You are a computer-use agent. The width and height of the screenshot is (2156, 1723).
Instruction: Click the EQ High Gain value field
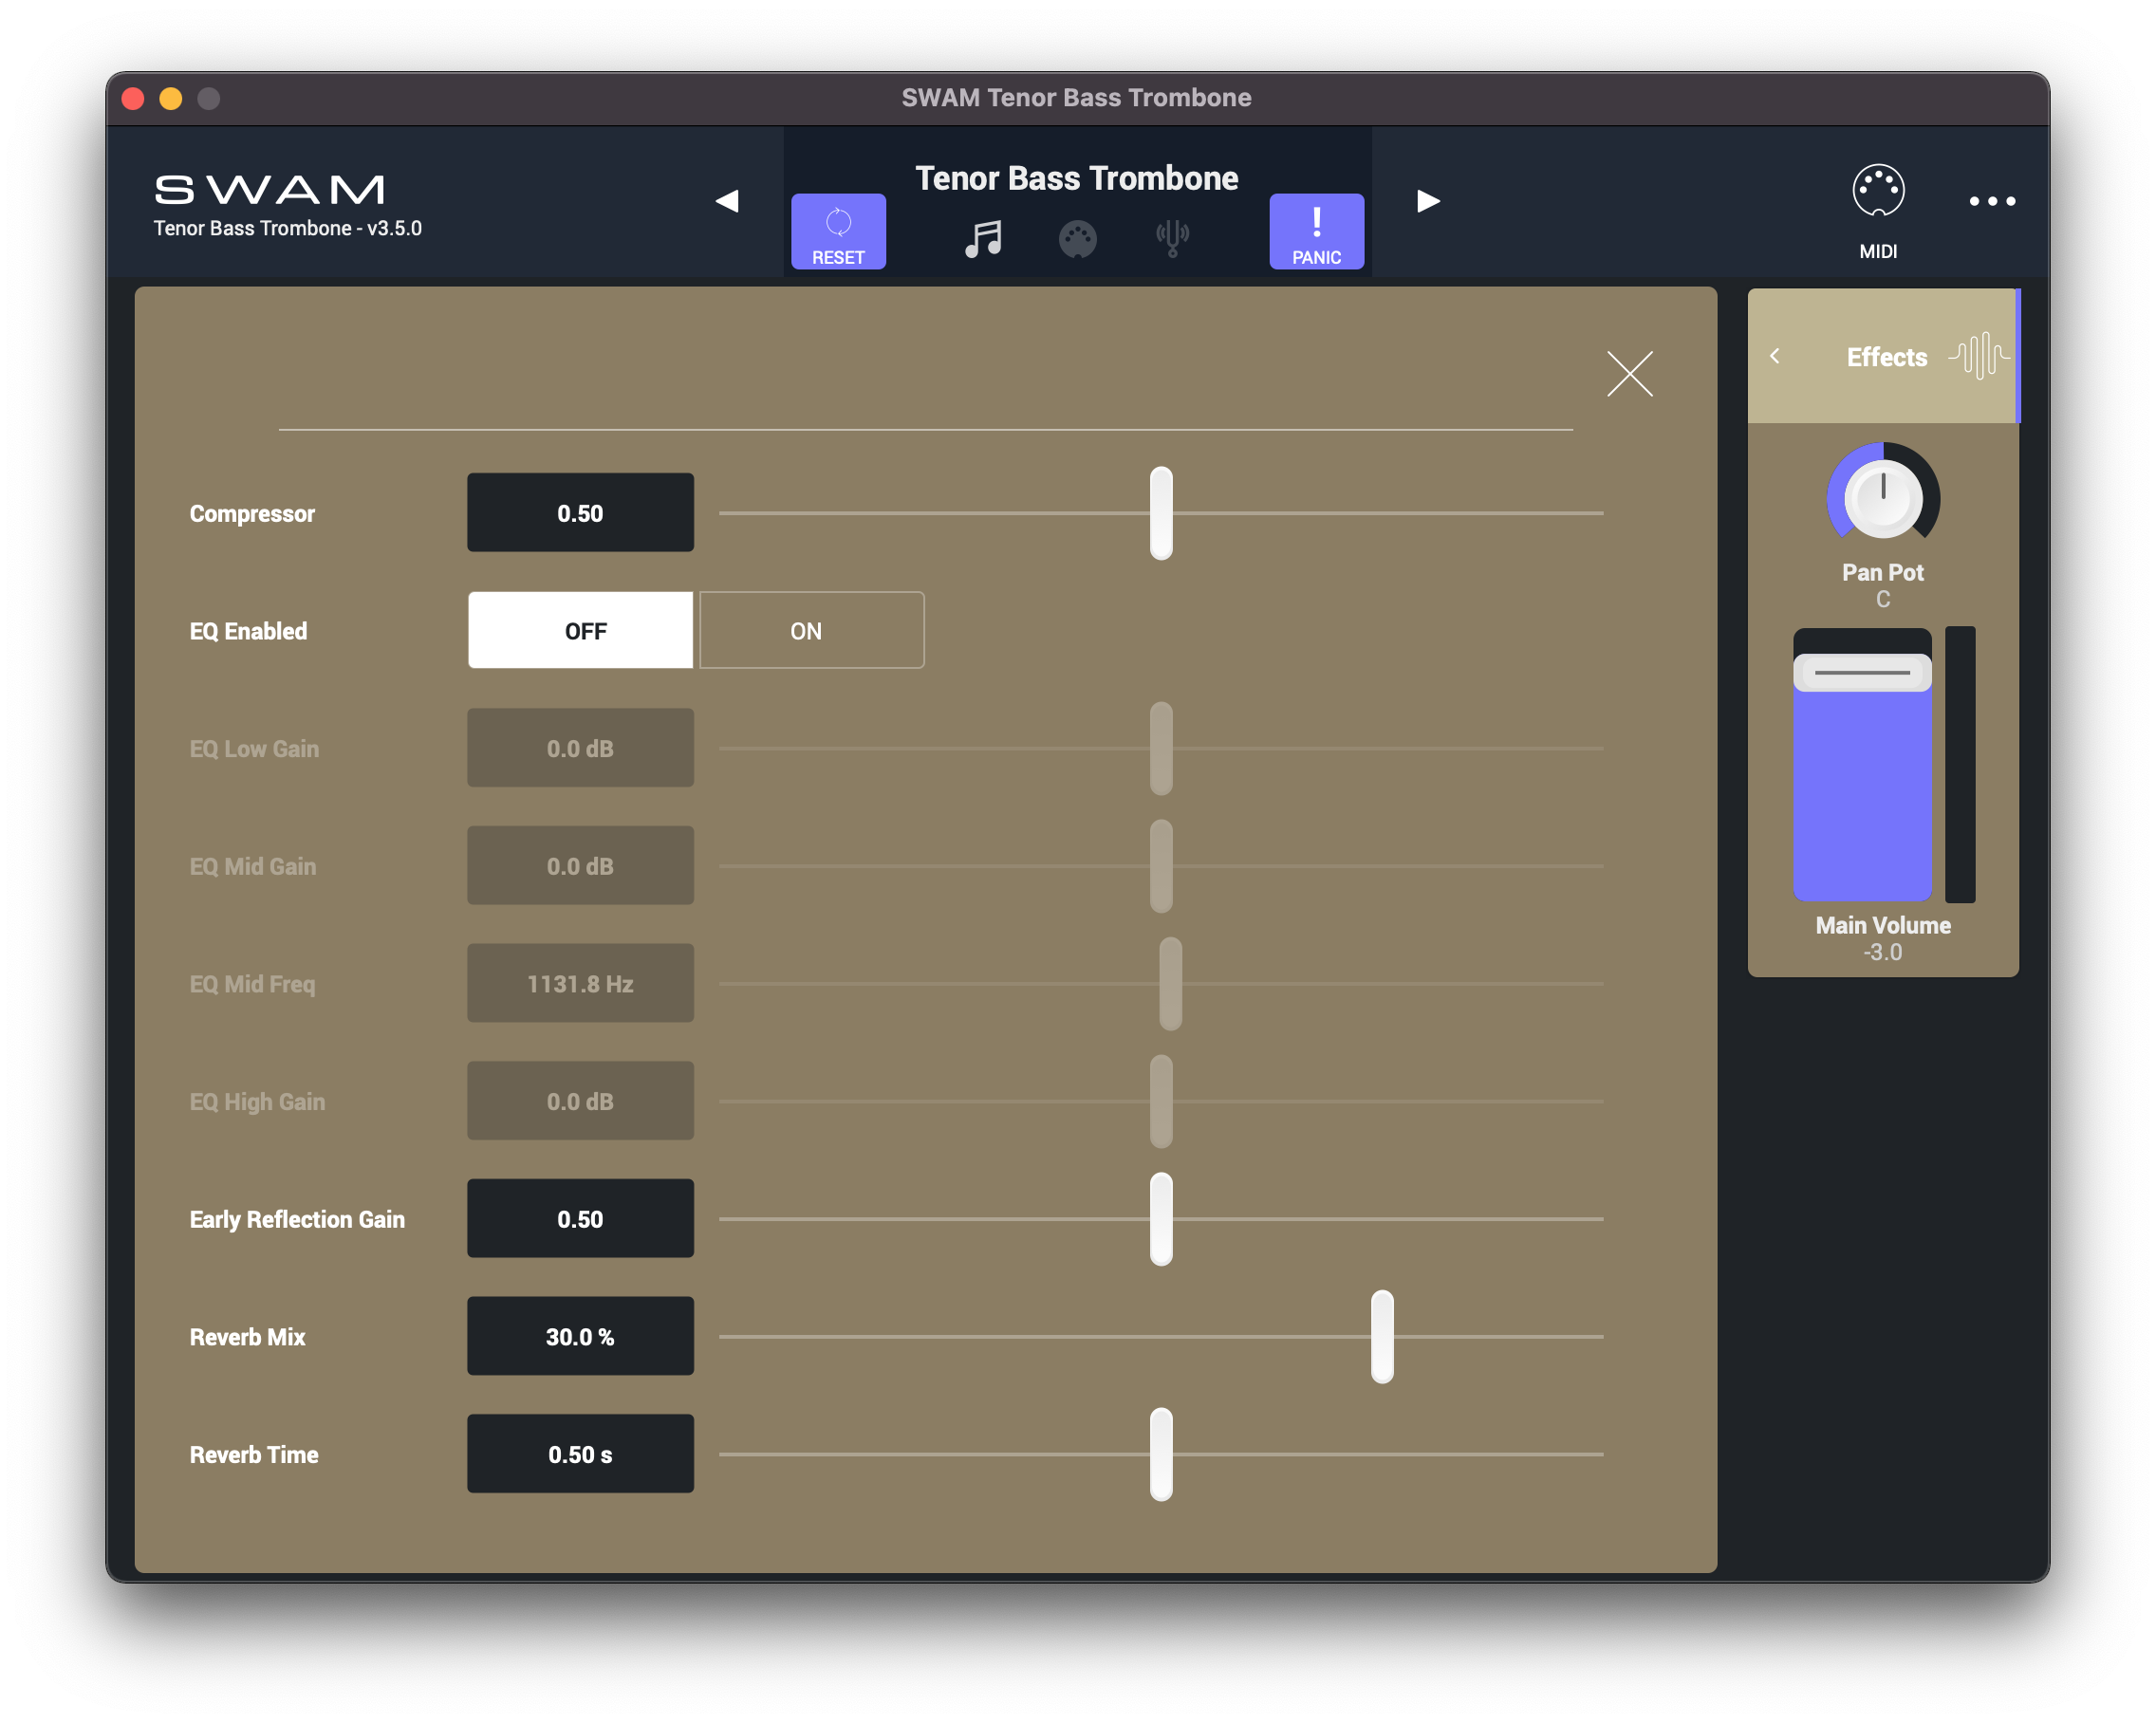point(580,1101)
